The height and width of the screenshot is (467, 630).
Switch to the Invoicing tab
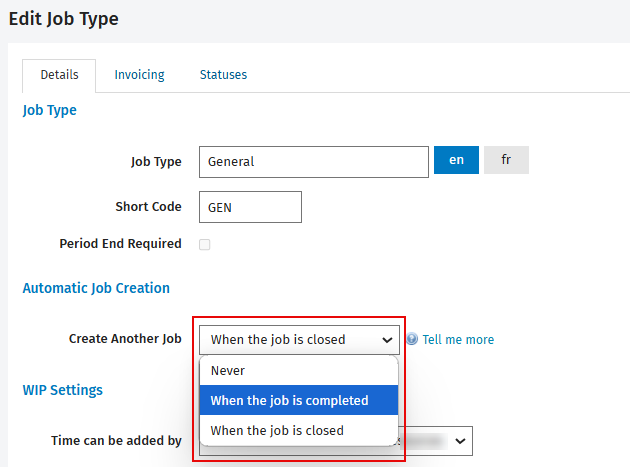pyautogui.click(x=139, y=75)
